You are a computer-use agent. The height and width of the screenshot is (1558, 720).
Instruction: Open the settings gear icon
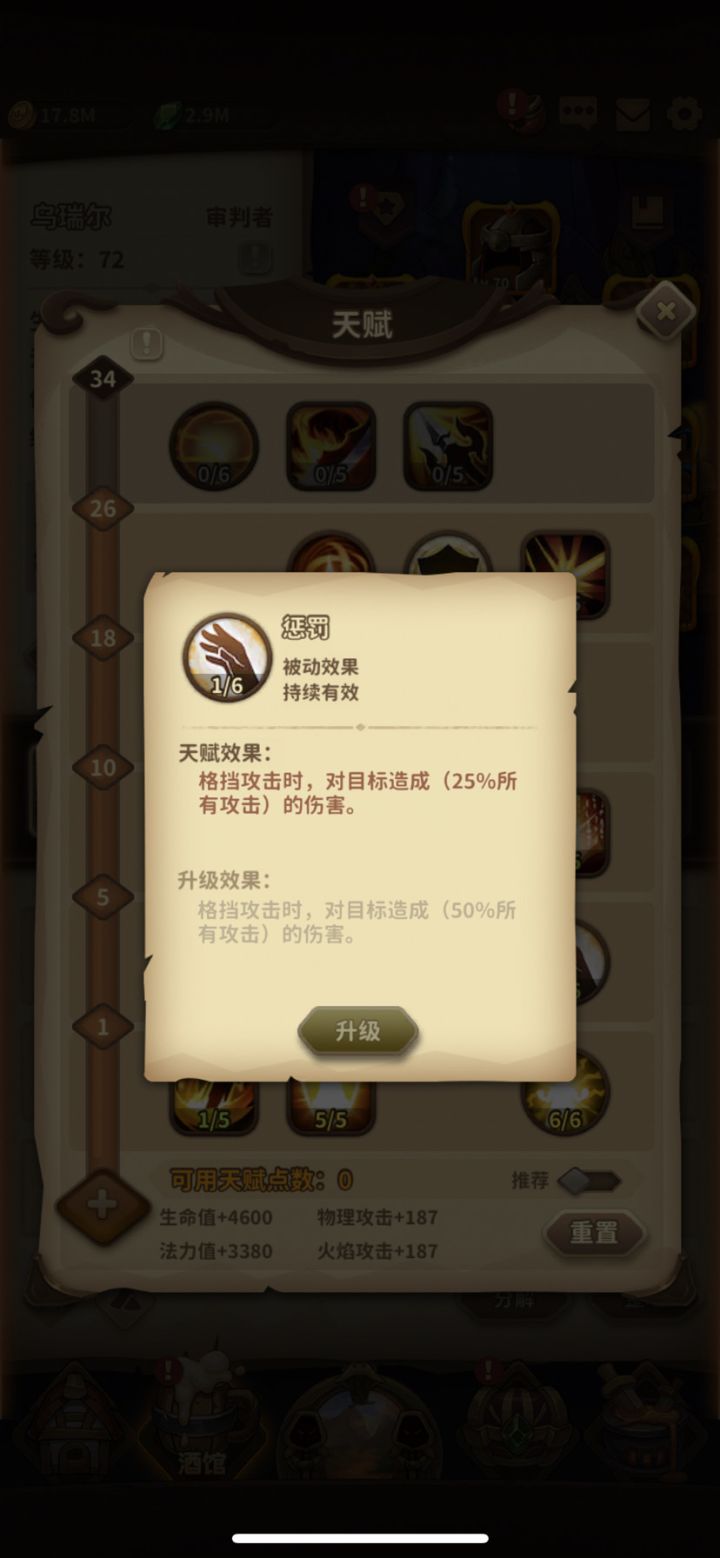[x=684, y=113]
